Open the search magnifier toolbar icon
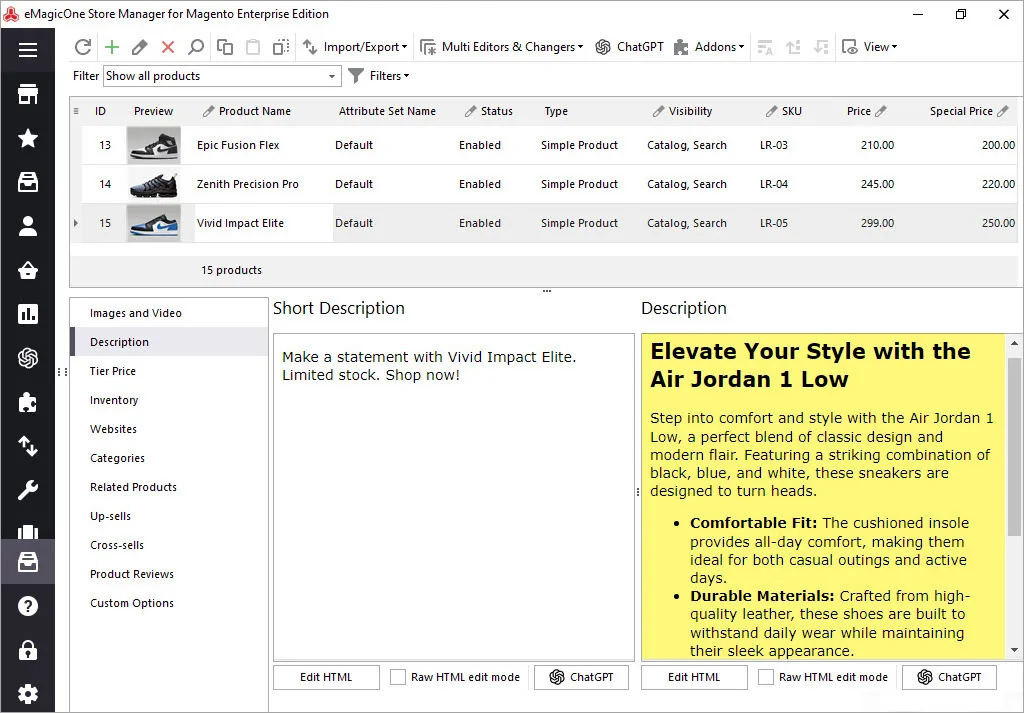Image resolution: width=1024 pixels, height=713 pixels. 196,47
